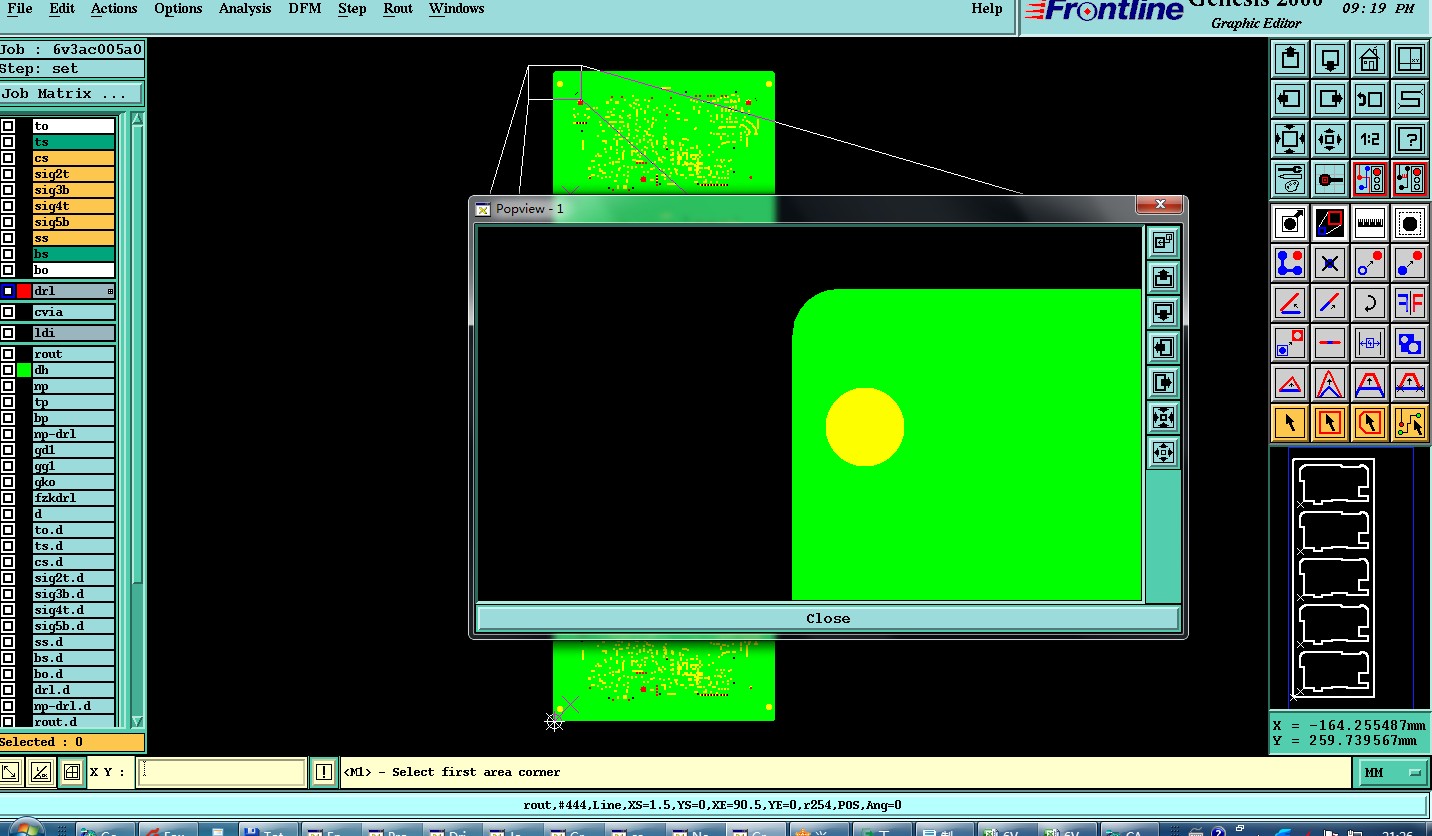
Task: Click layer list scrollbar up arrow
Action: click(x=137, y=120)
